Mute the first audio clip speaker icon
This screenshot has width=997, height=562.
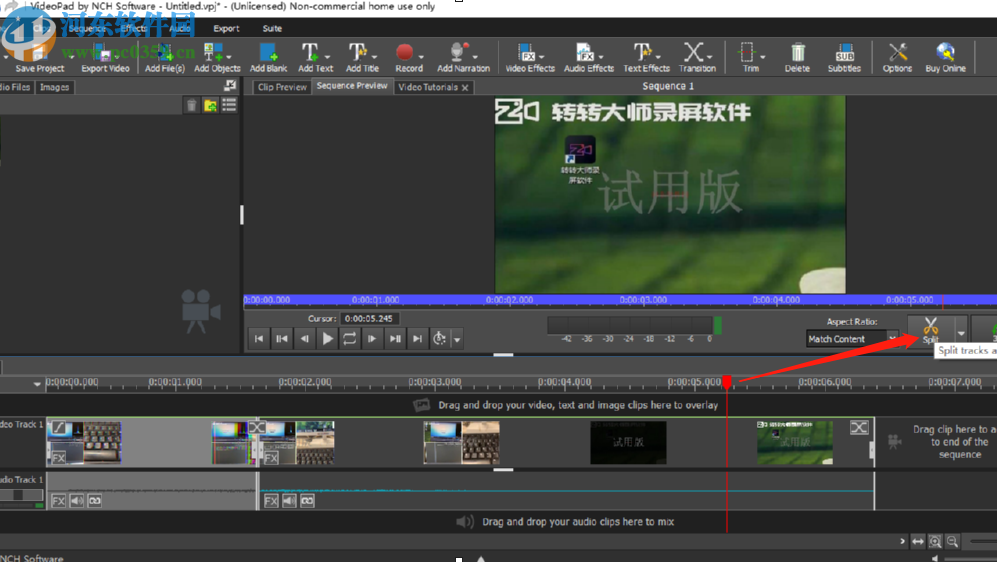click(78, 500)
